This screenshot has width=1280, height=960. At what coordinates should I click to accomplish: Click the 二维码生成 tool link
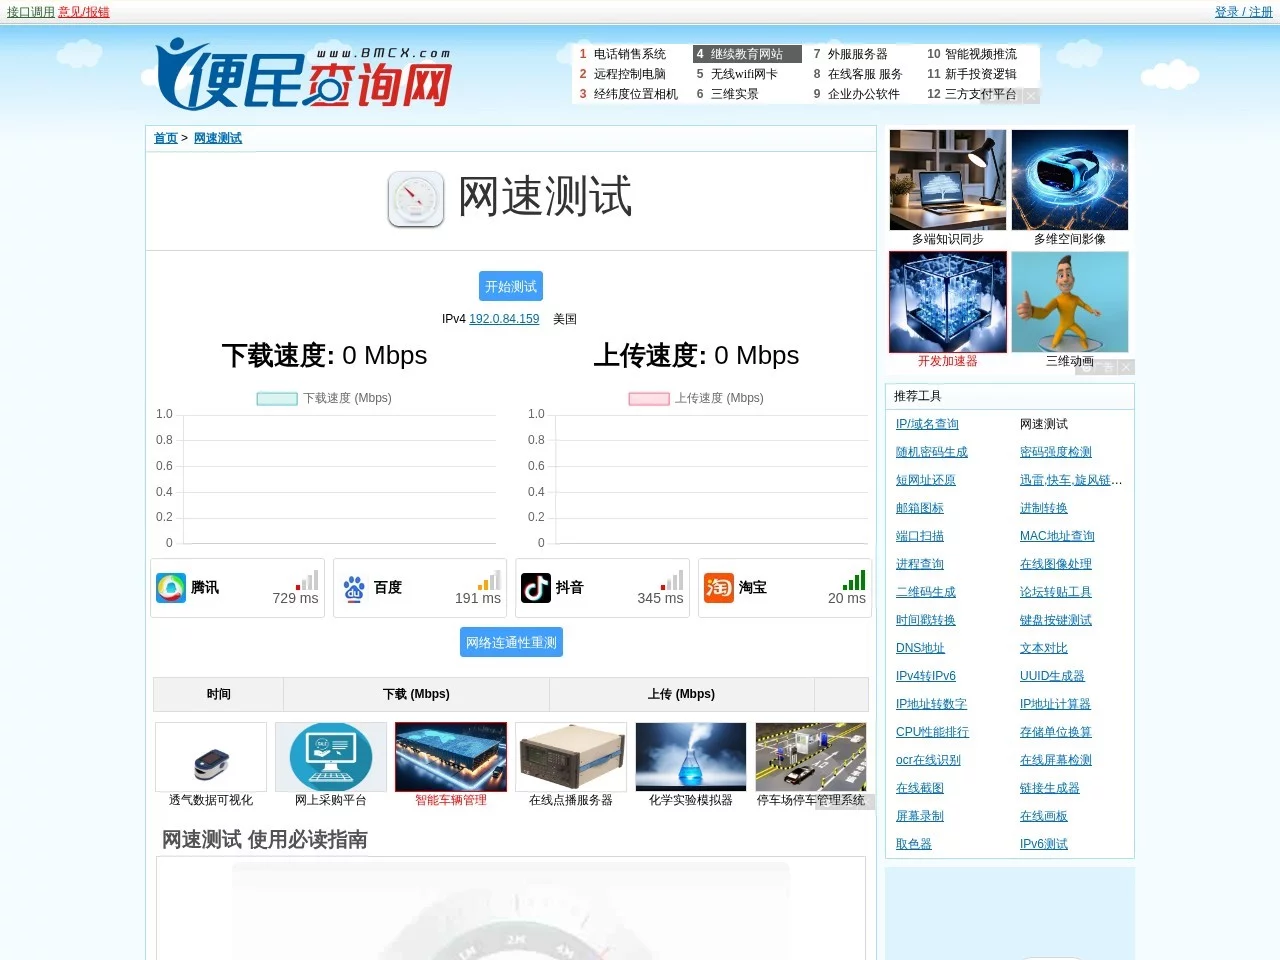(x=925, y=592)
